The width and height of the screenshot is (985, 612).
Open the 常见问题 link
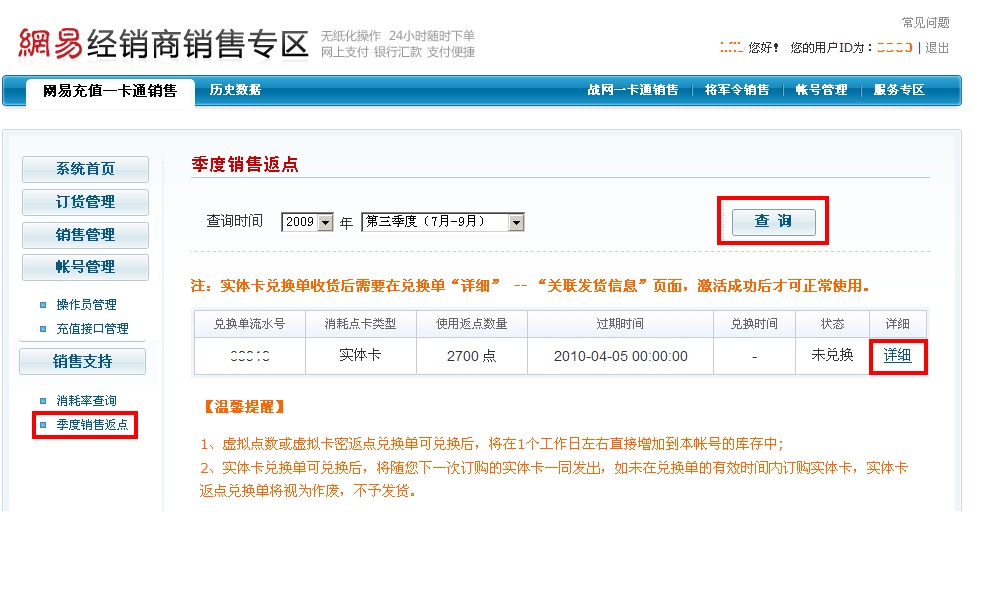point(925,23)
